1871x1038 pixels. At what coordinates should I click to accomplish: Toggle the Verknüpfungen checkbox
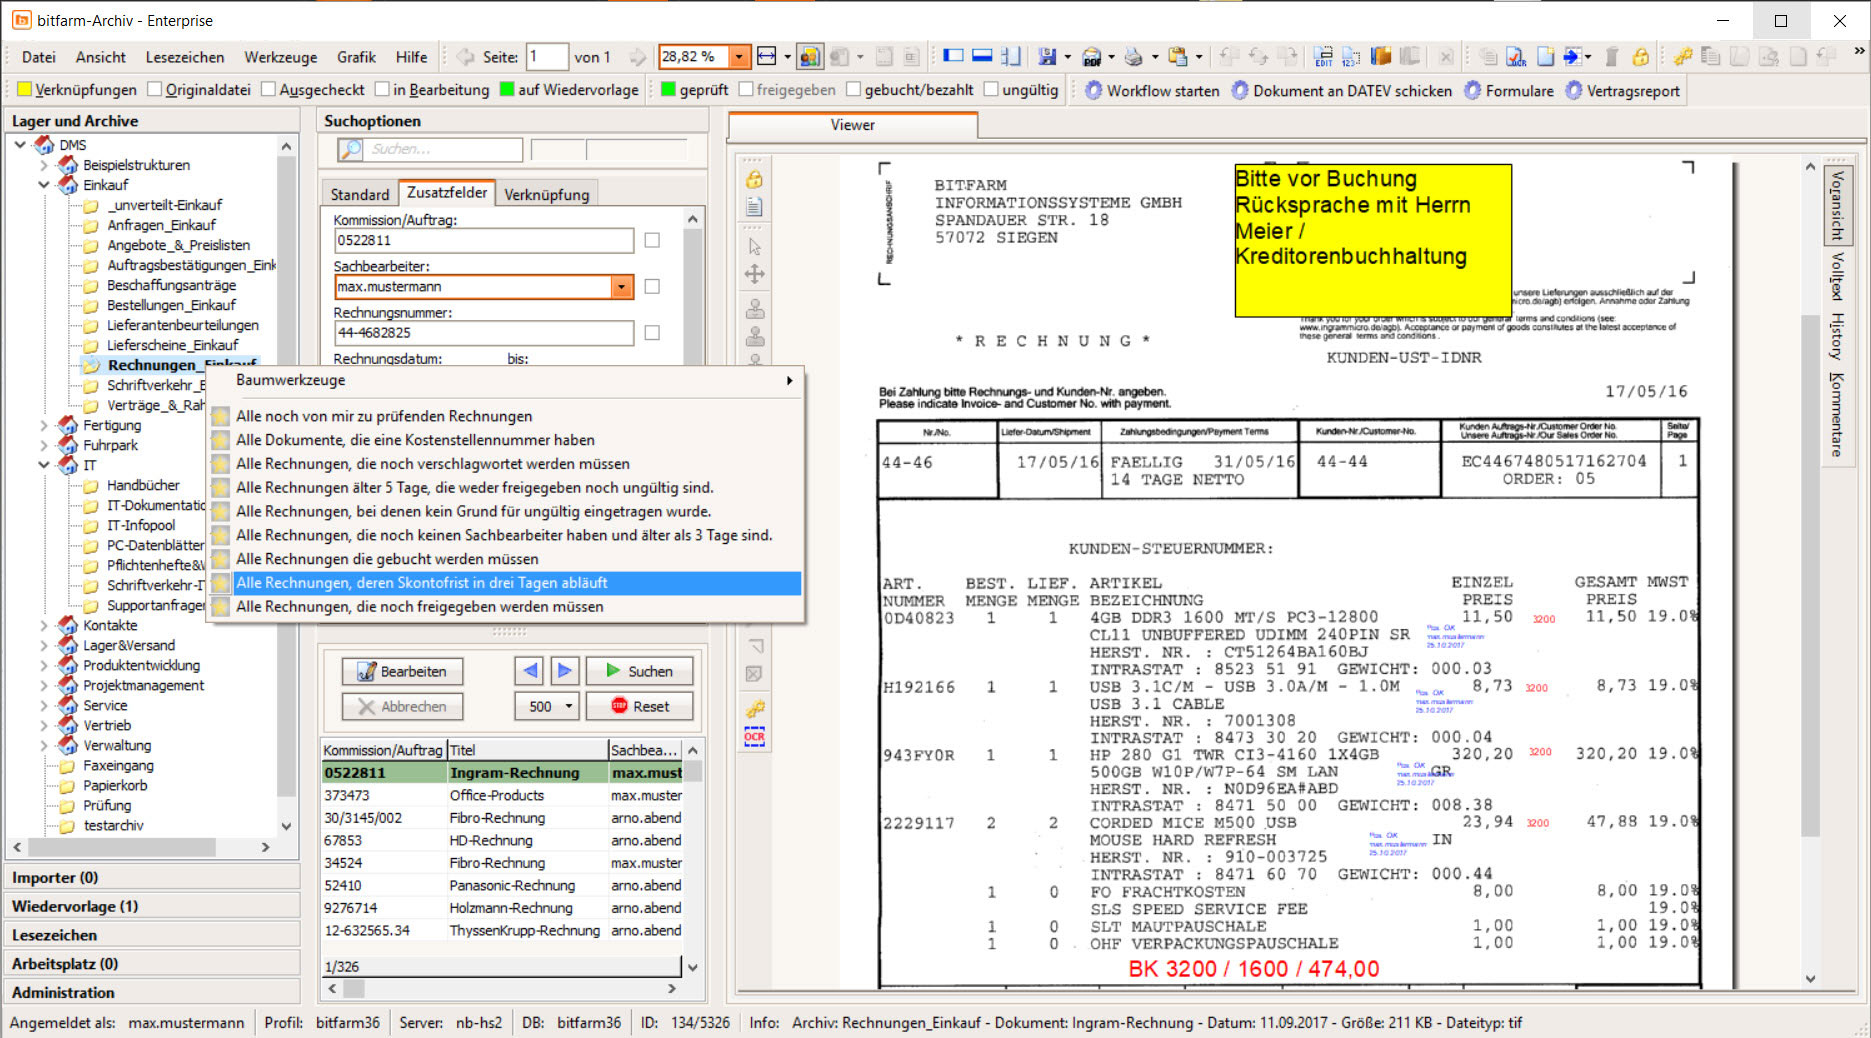click(x=25, y=90)
